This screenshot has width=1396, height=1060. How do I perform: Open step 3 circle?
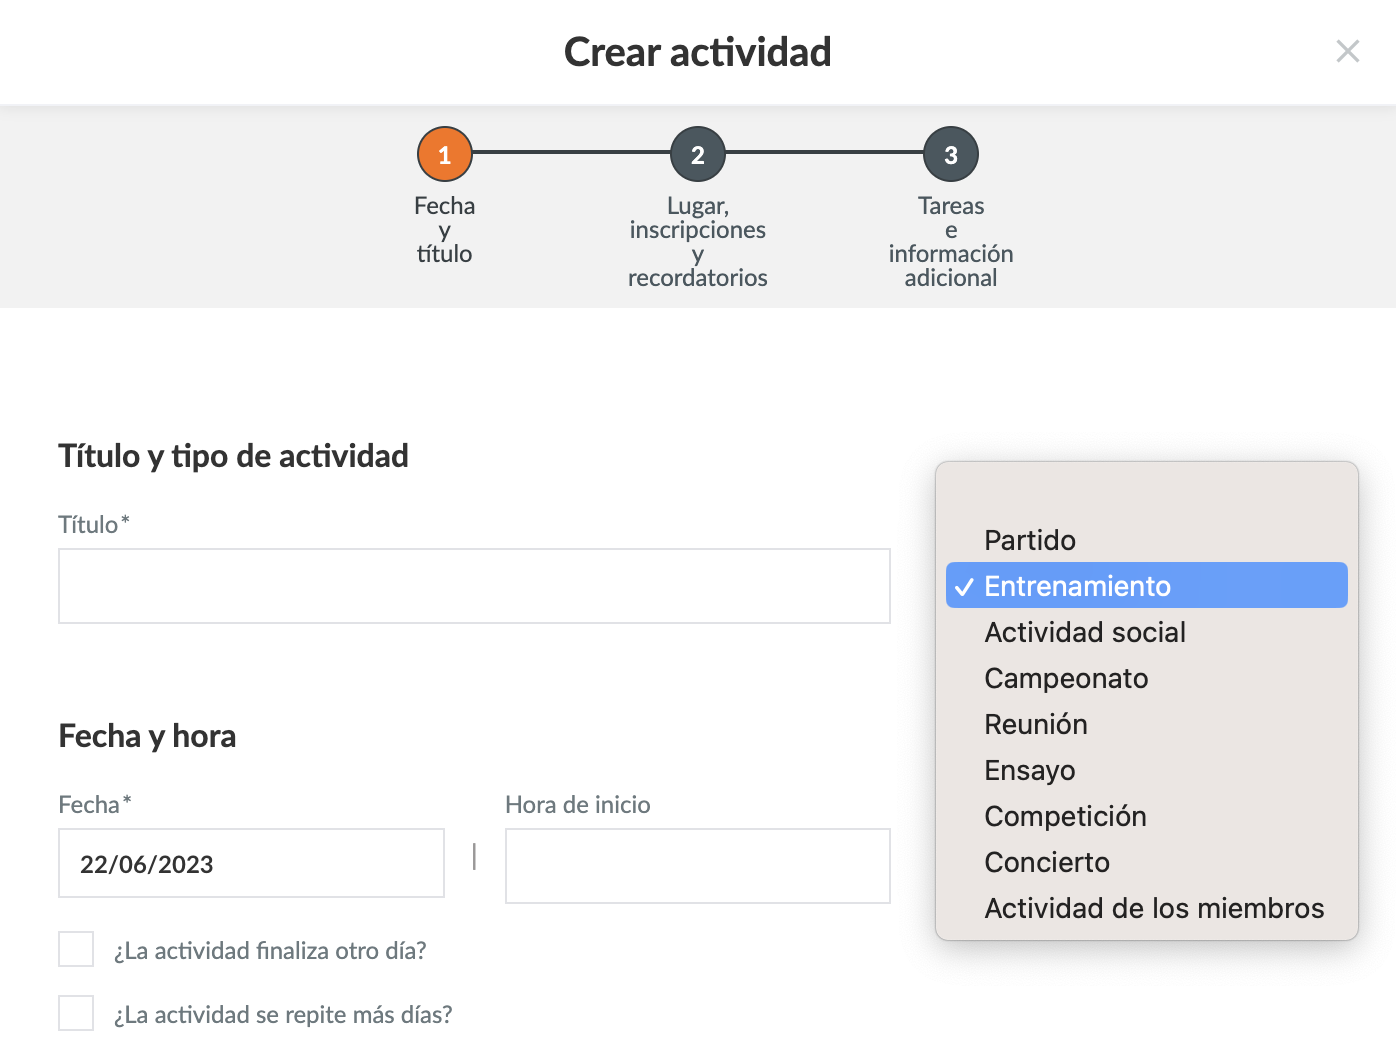pos(951,154)
